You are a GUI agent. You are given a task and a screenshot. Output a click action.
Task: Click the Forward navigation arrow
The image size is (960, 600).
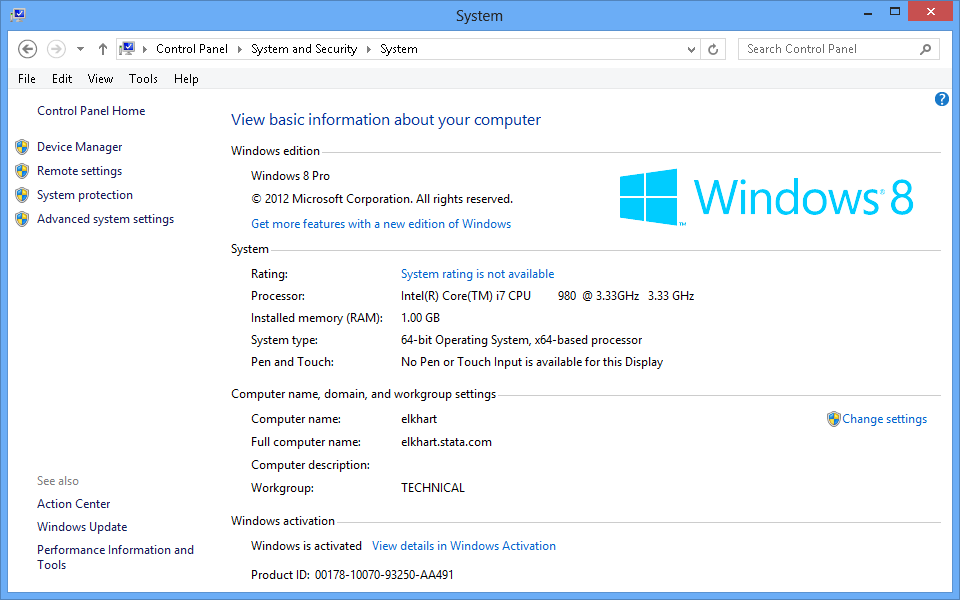56,49
